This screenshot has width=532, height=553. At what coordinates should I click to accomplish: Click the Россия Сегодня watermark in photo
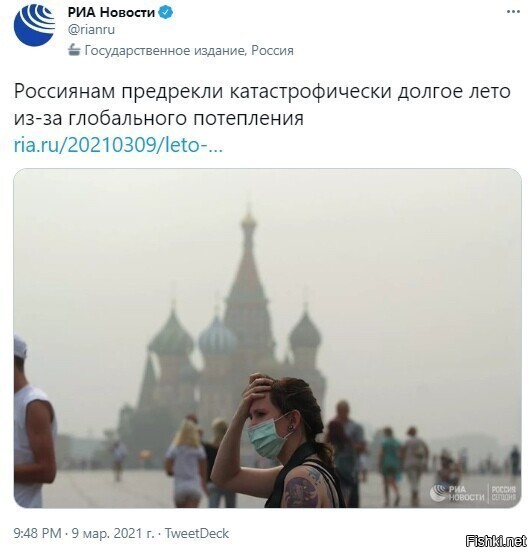pyautogui.click(x=503, y=493)
